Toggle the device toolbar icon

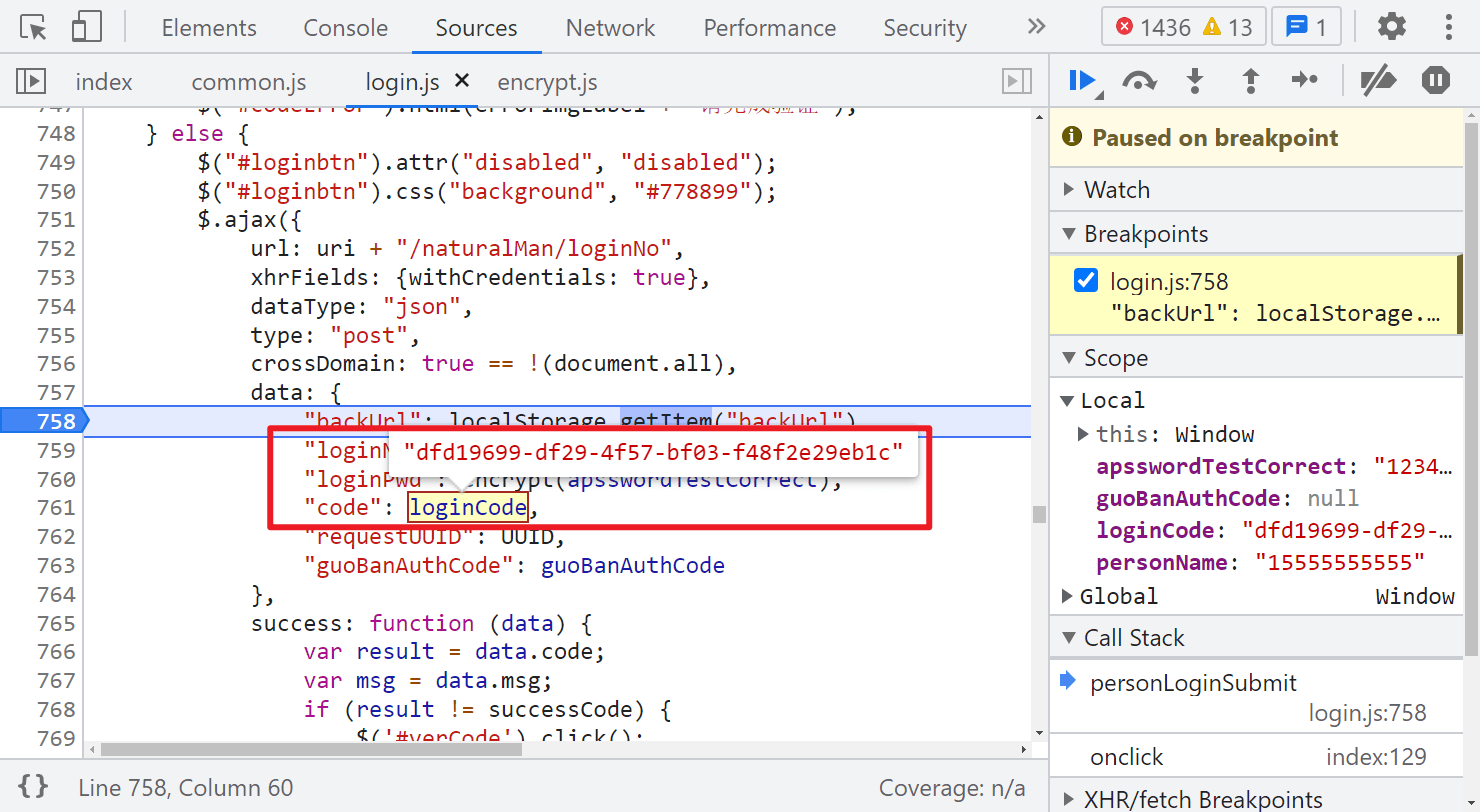[x=87, y=27]
